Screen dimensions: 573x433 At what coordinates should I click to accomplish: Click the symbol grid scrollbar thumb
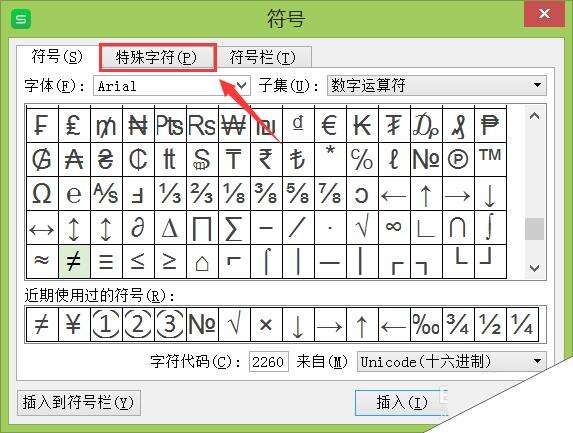point(534,229)
